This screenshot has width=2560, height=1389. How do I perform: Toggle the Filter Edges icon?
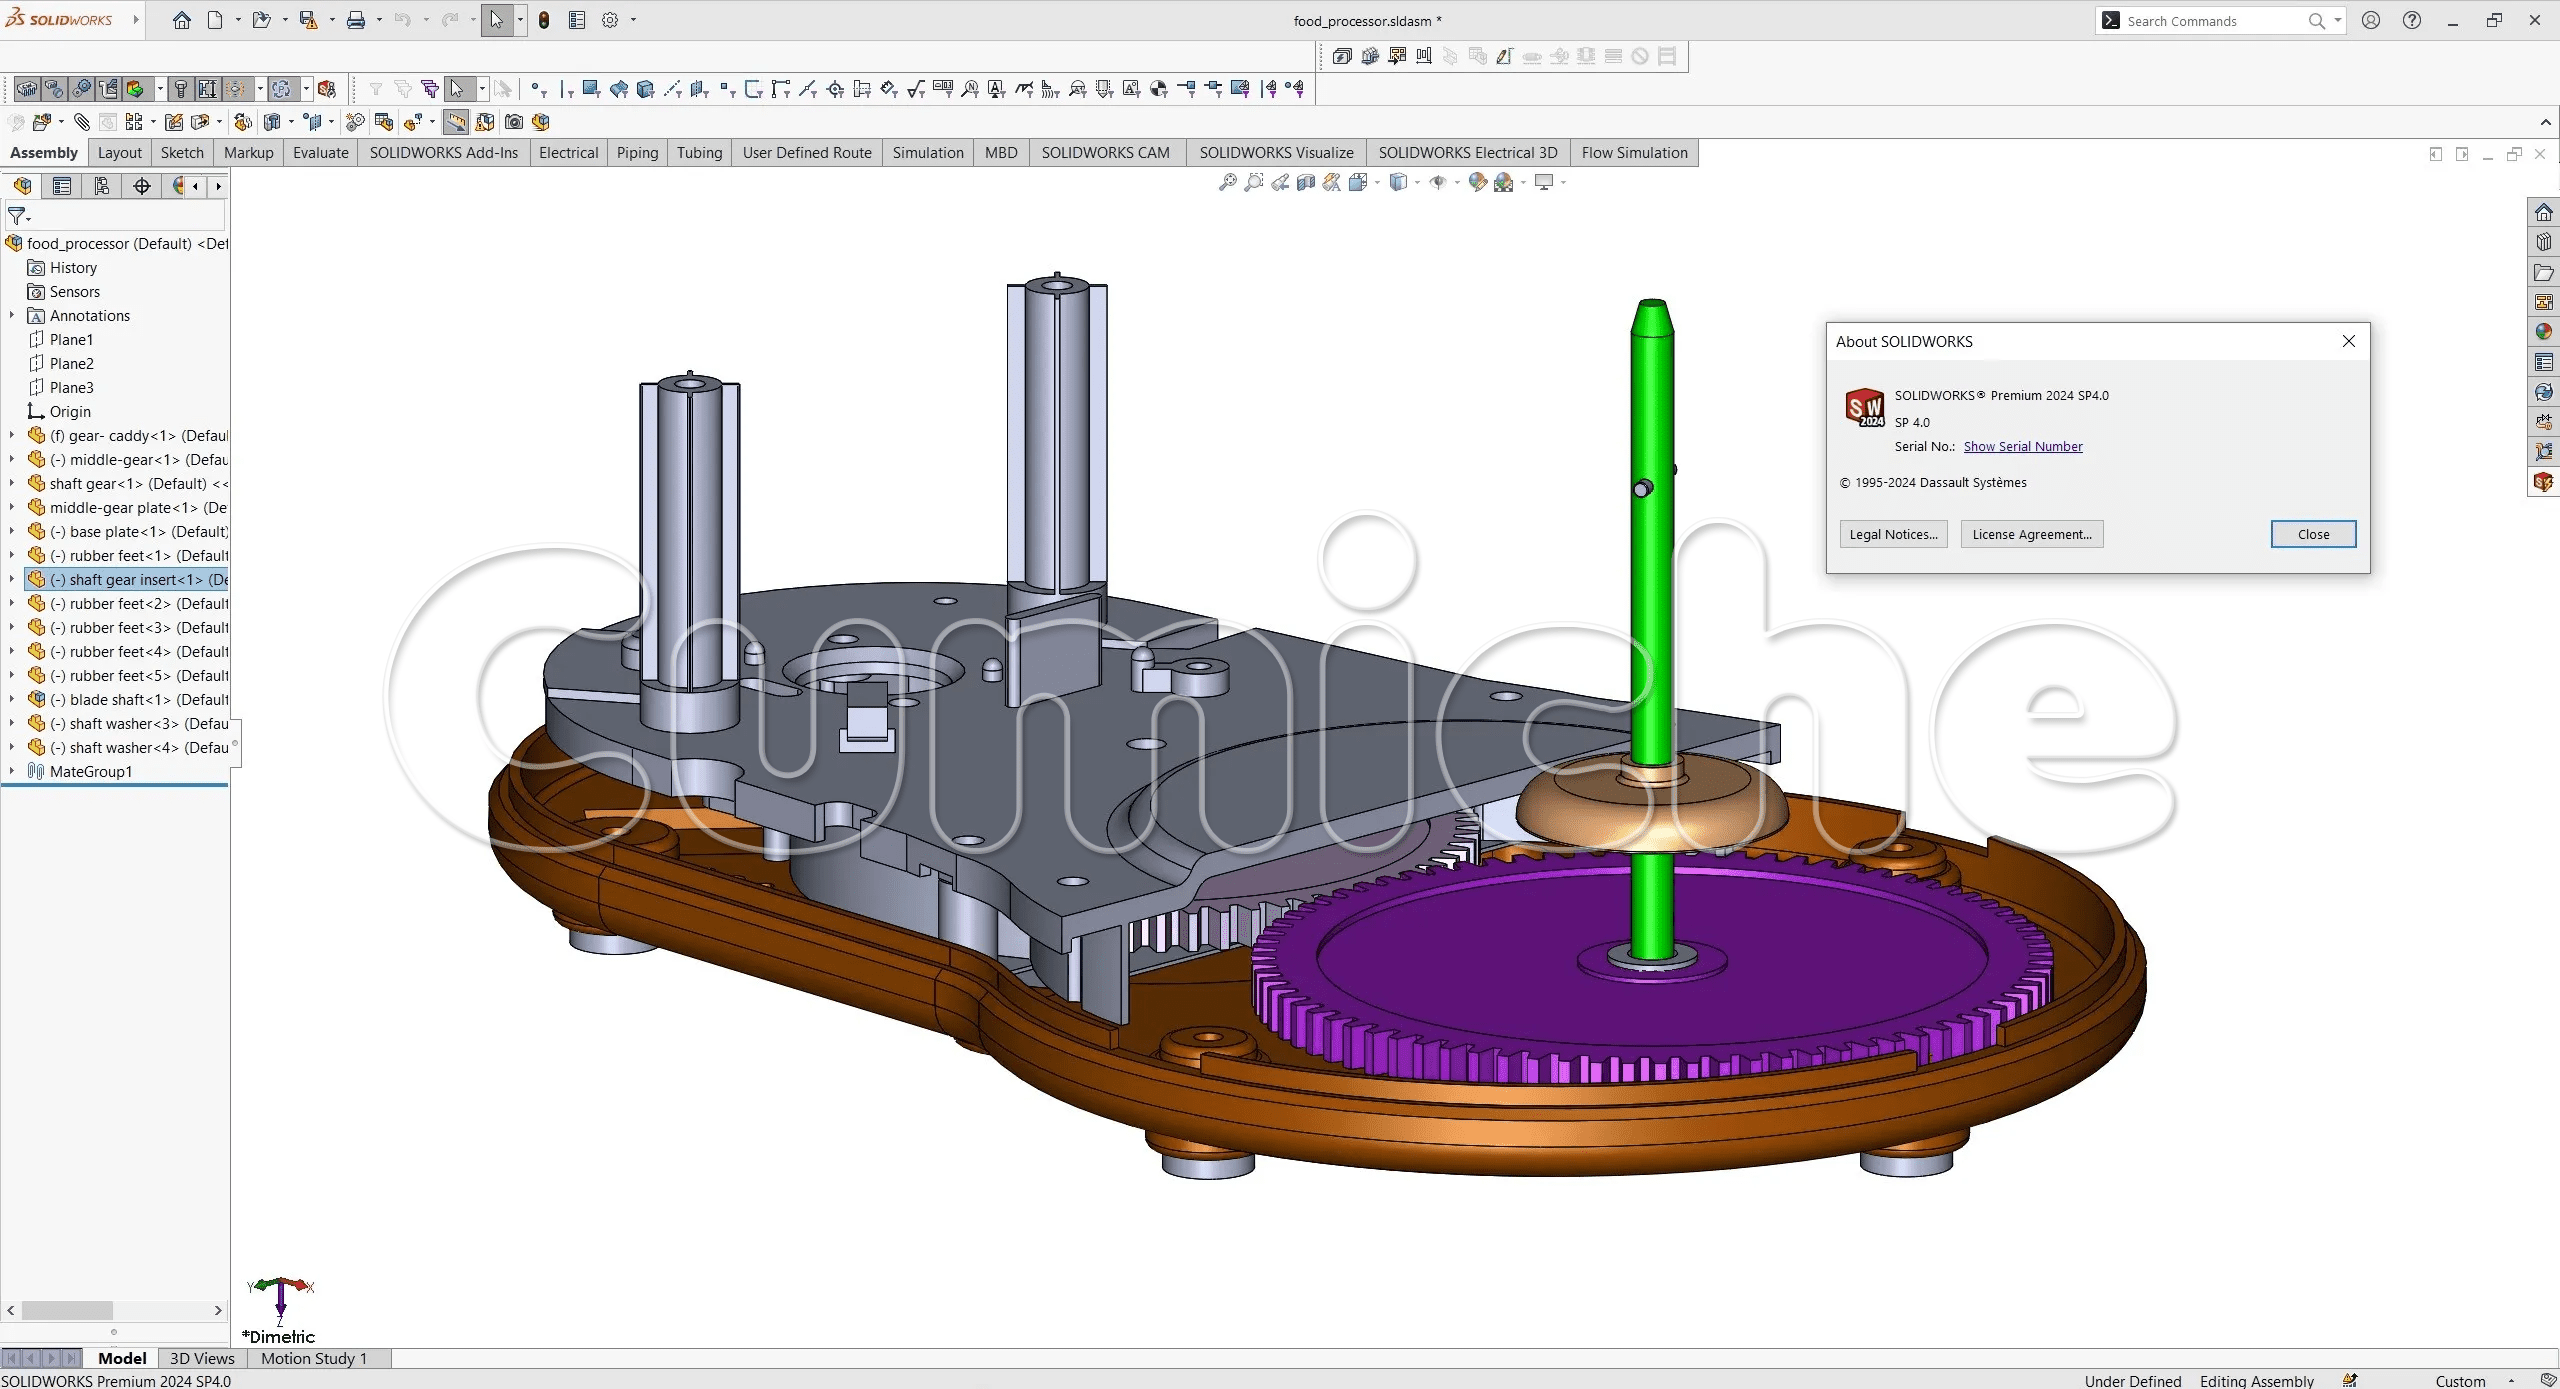click(567, 89)
